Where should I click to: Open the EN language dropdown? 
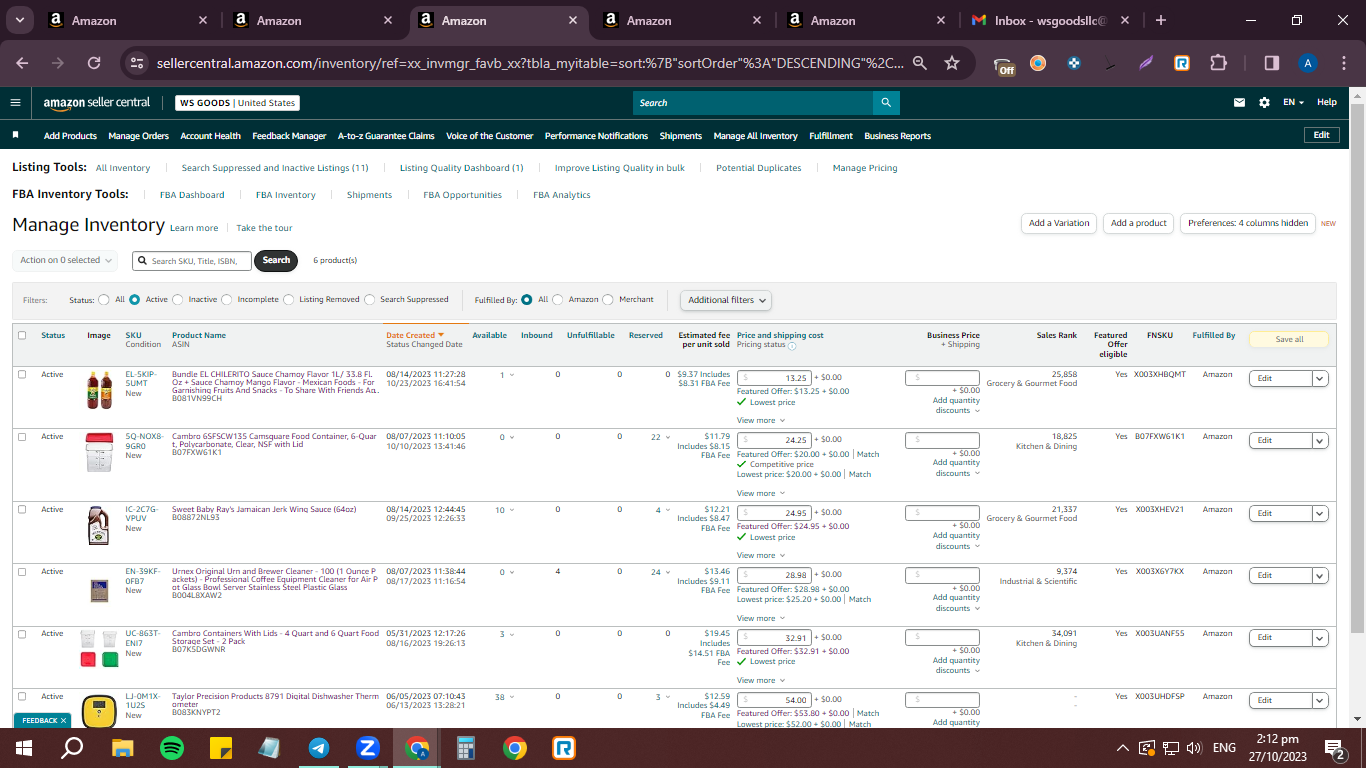tap(1294, 102)
